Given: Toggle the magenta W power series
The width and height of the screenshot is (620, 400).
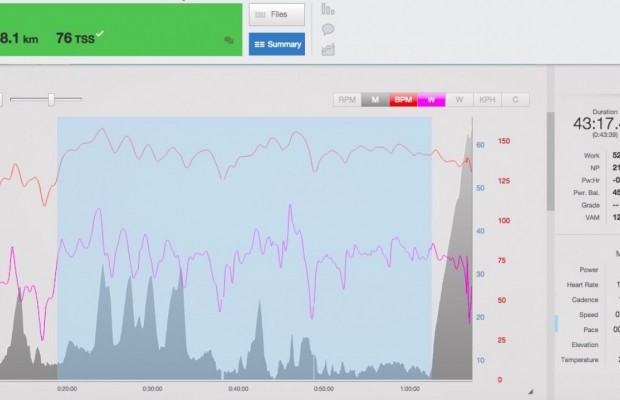Looking at the screenshot, I should [x=431, y=100].
